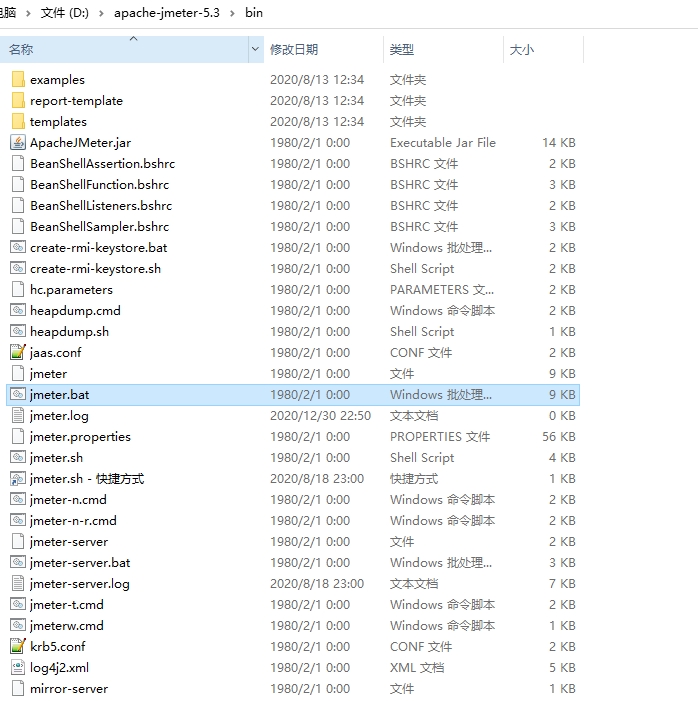The image size is (698, 701).
Task: Click the log4j2.xml document icon
Action: click(x=18, y=667)
